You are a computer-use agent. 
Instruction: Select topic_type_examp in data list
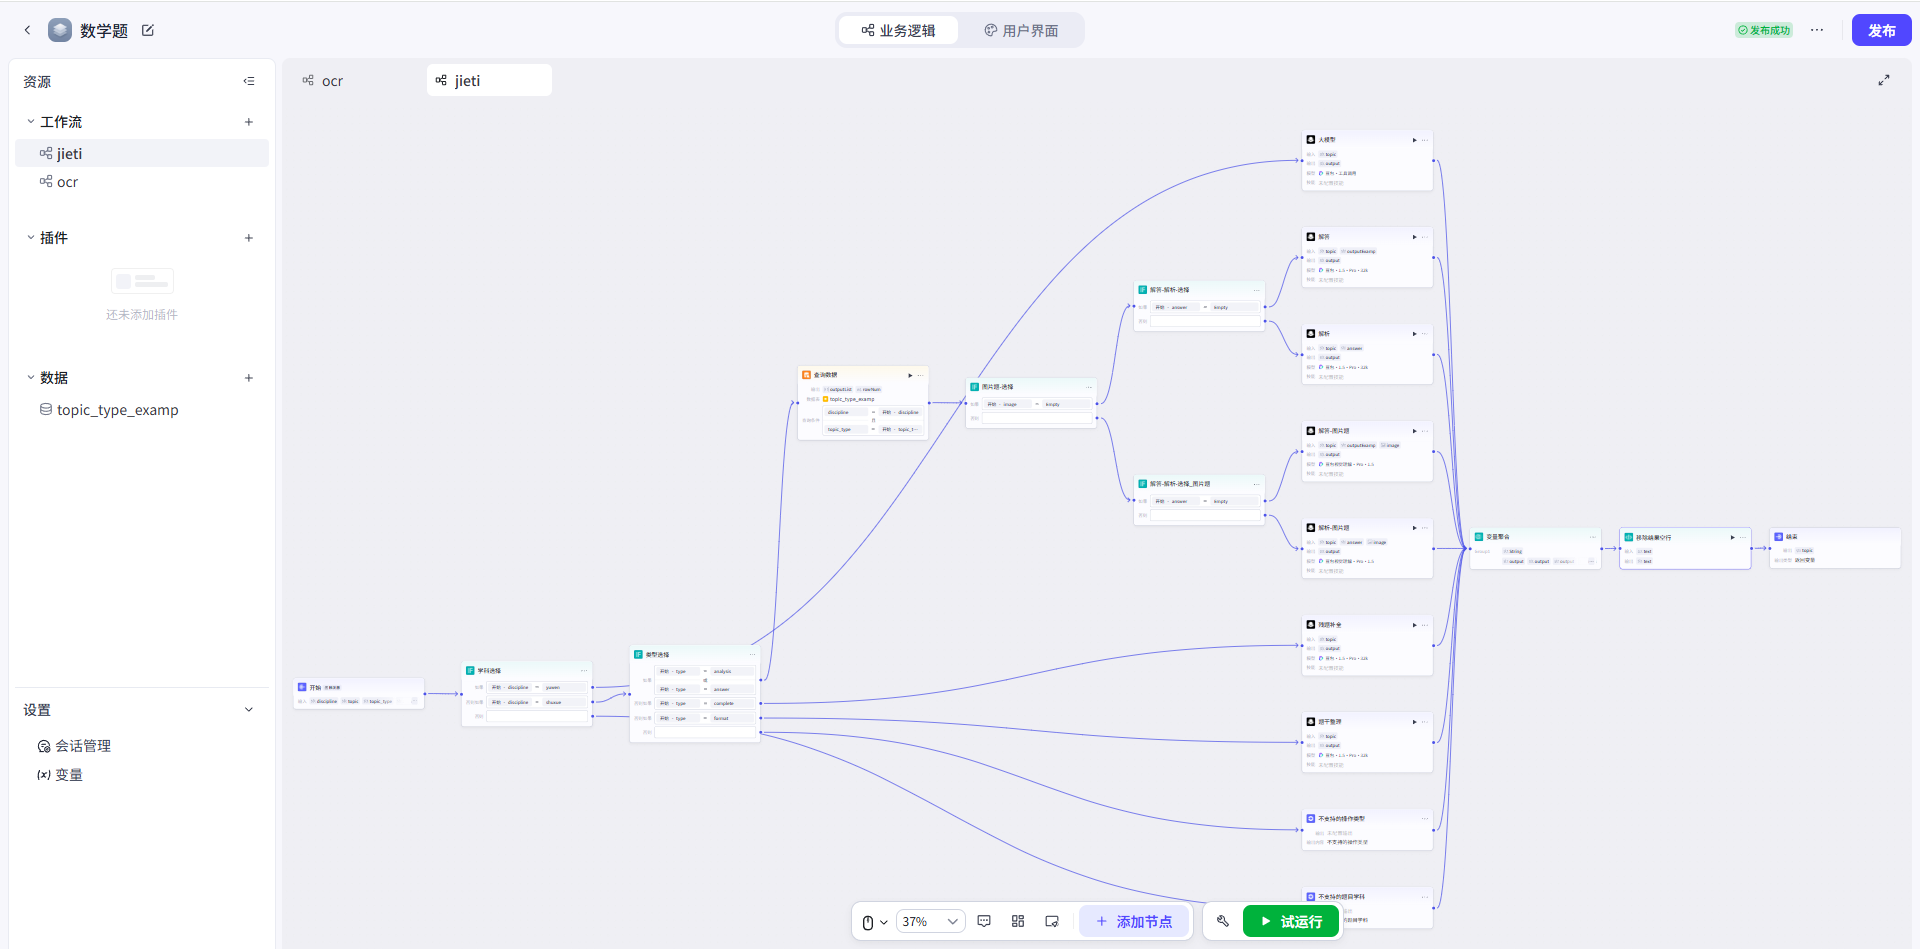(x=117, y=410)
